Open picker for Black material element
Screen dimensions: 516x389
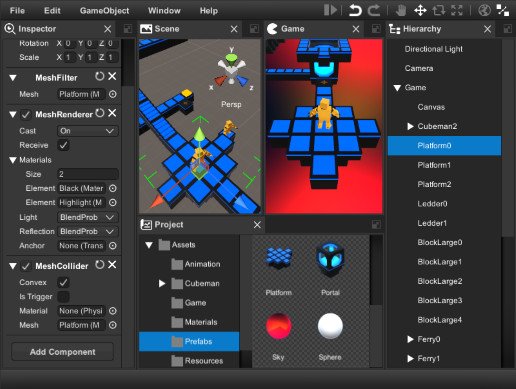coord(113,188)
